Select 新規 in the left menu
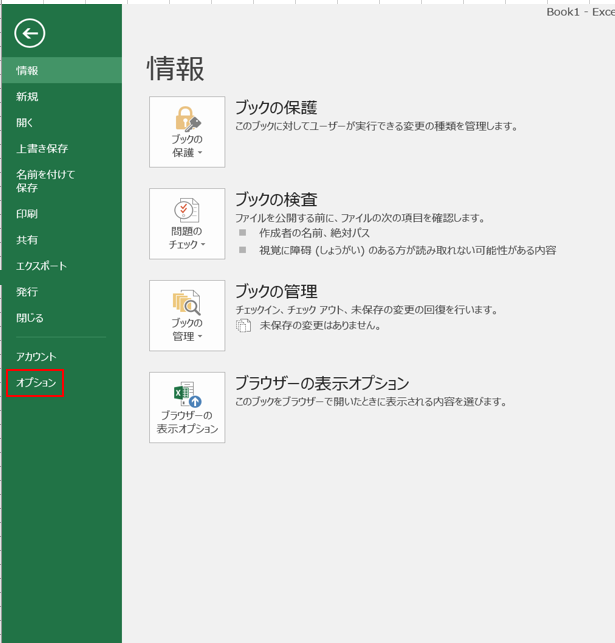 point(62,96)
